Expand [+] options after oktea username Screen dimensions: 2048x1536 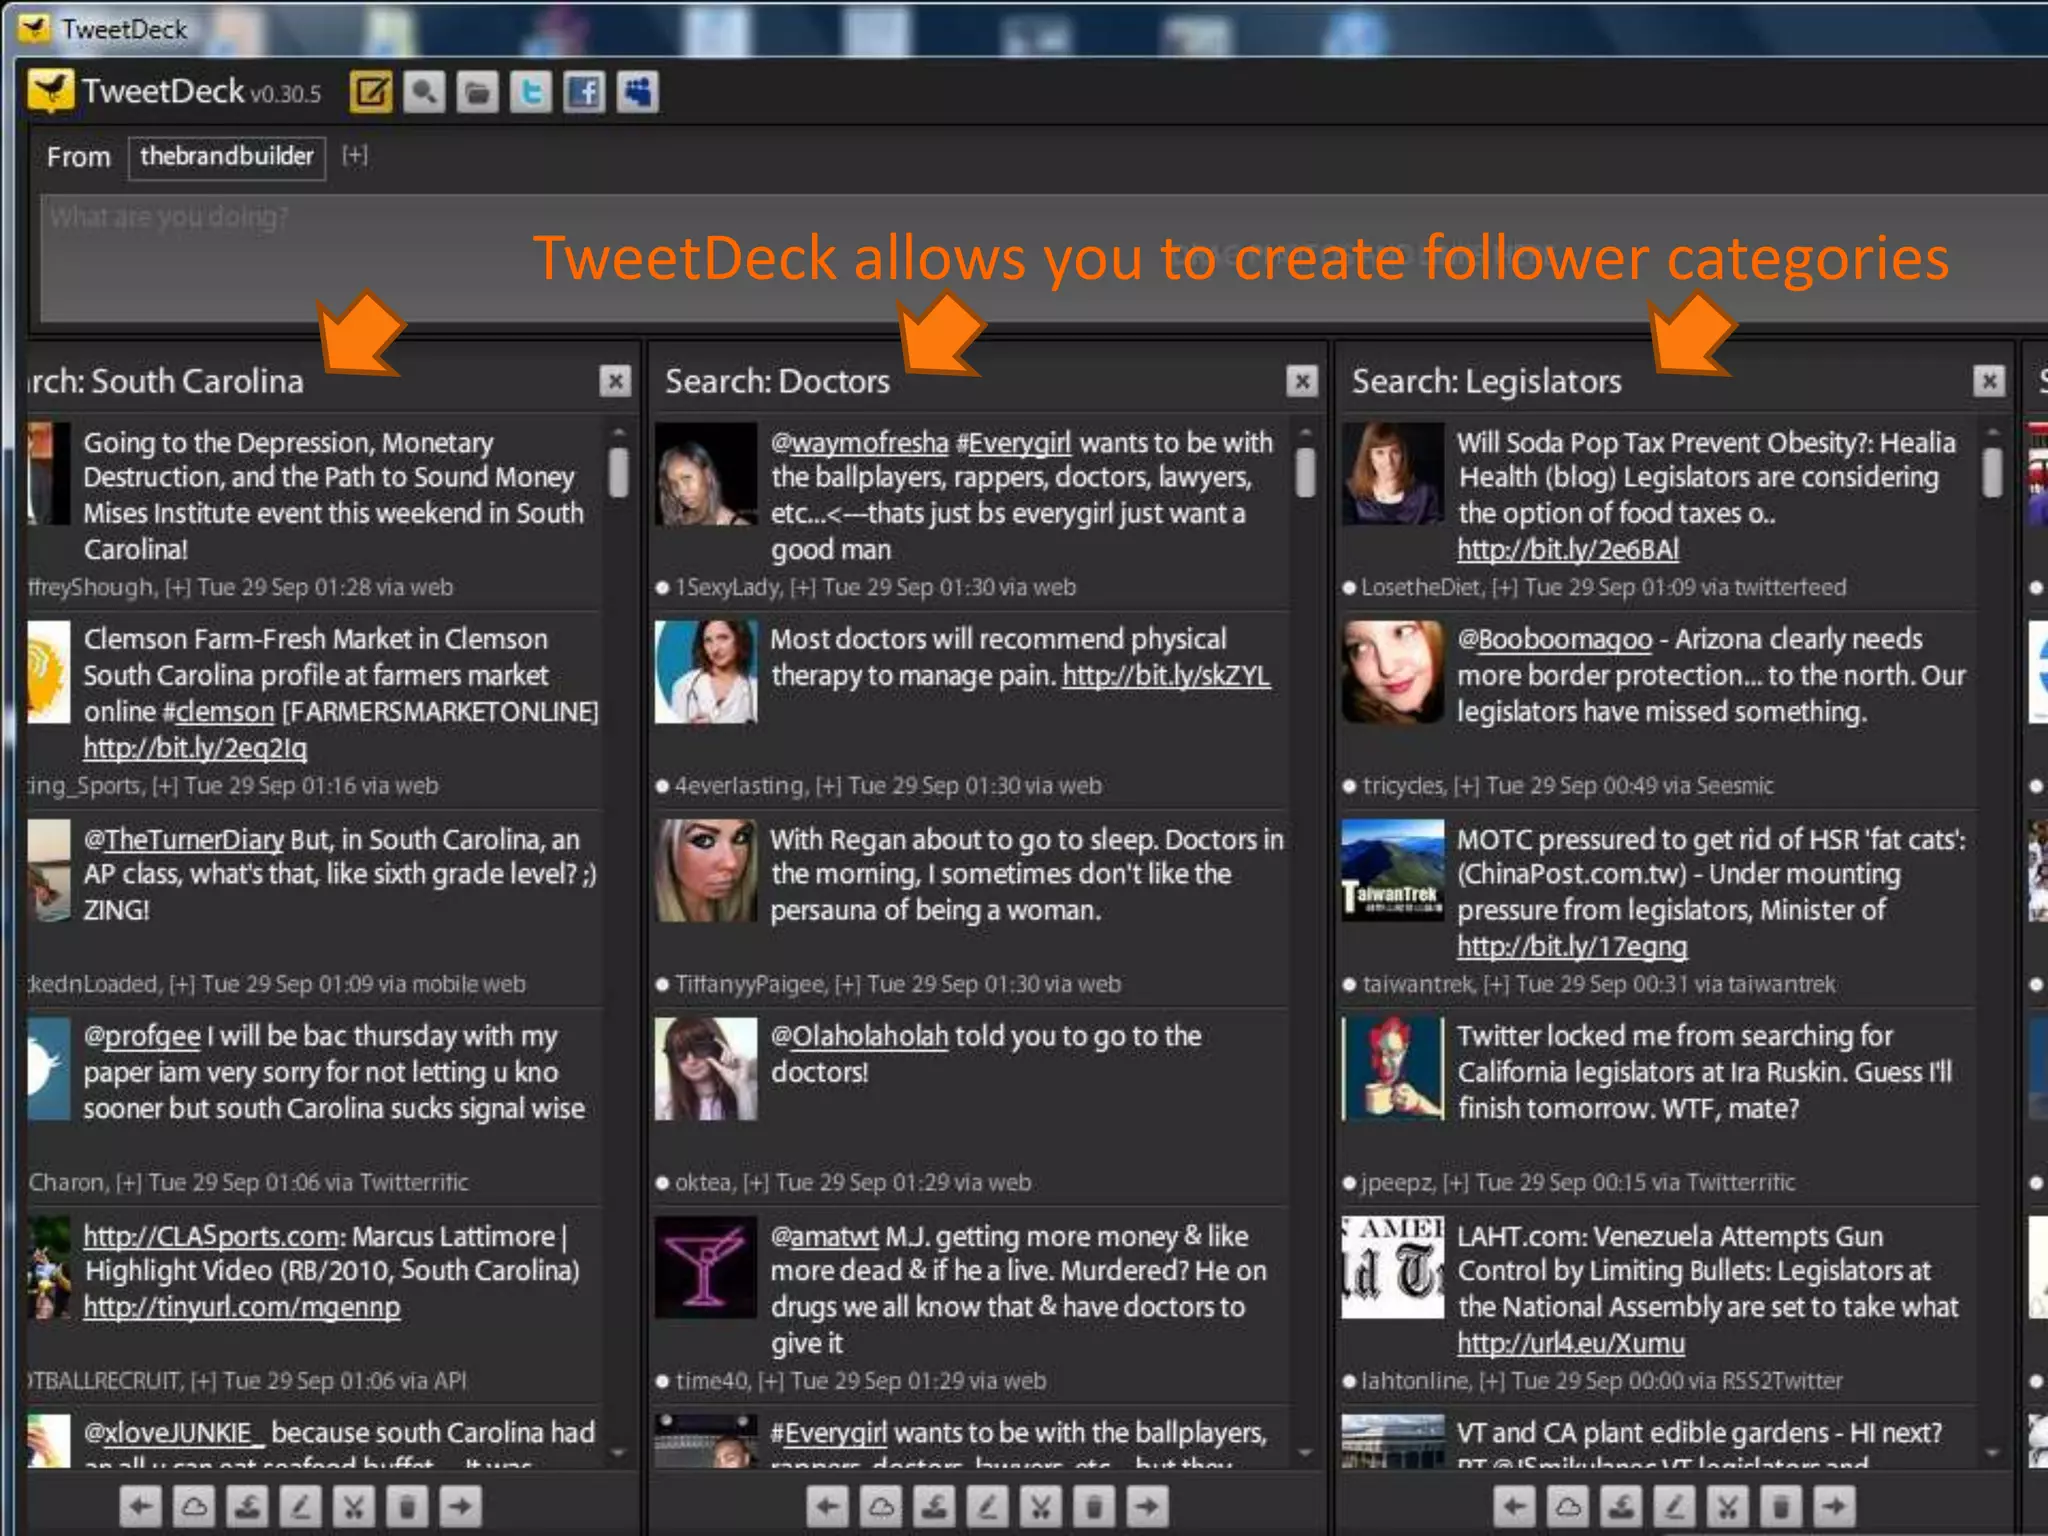pyautogui.click(x=756, y=1182)
